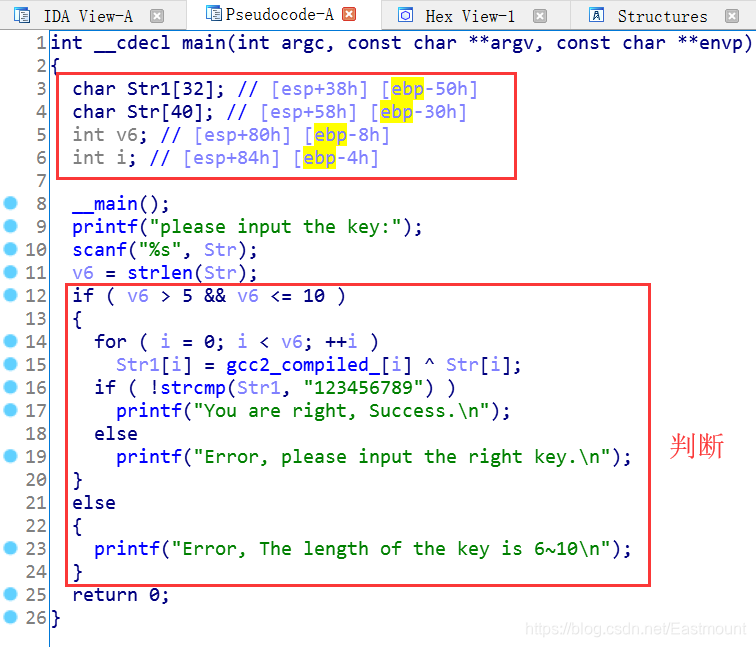Click highlighted ebp in ebp-8h comment
756x647 pixels.
[330, 135]
